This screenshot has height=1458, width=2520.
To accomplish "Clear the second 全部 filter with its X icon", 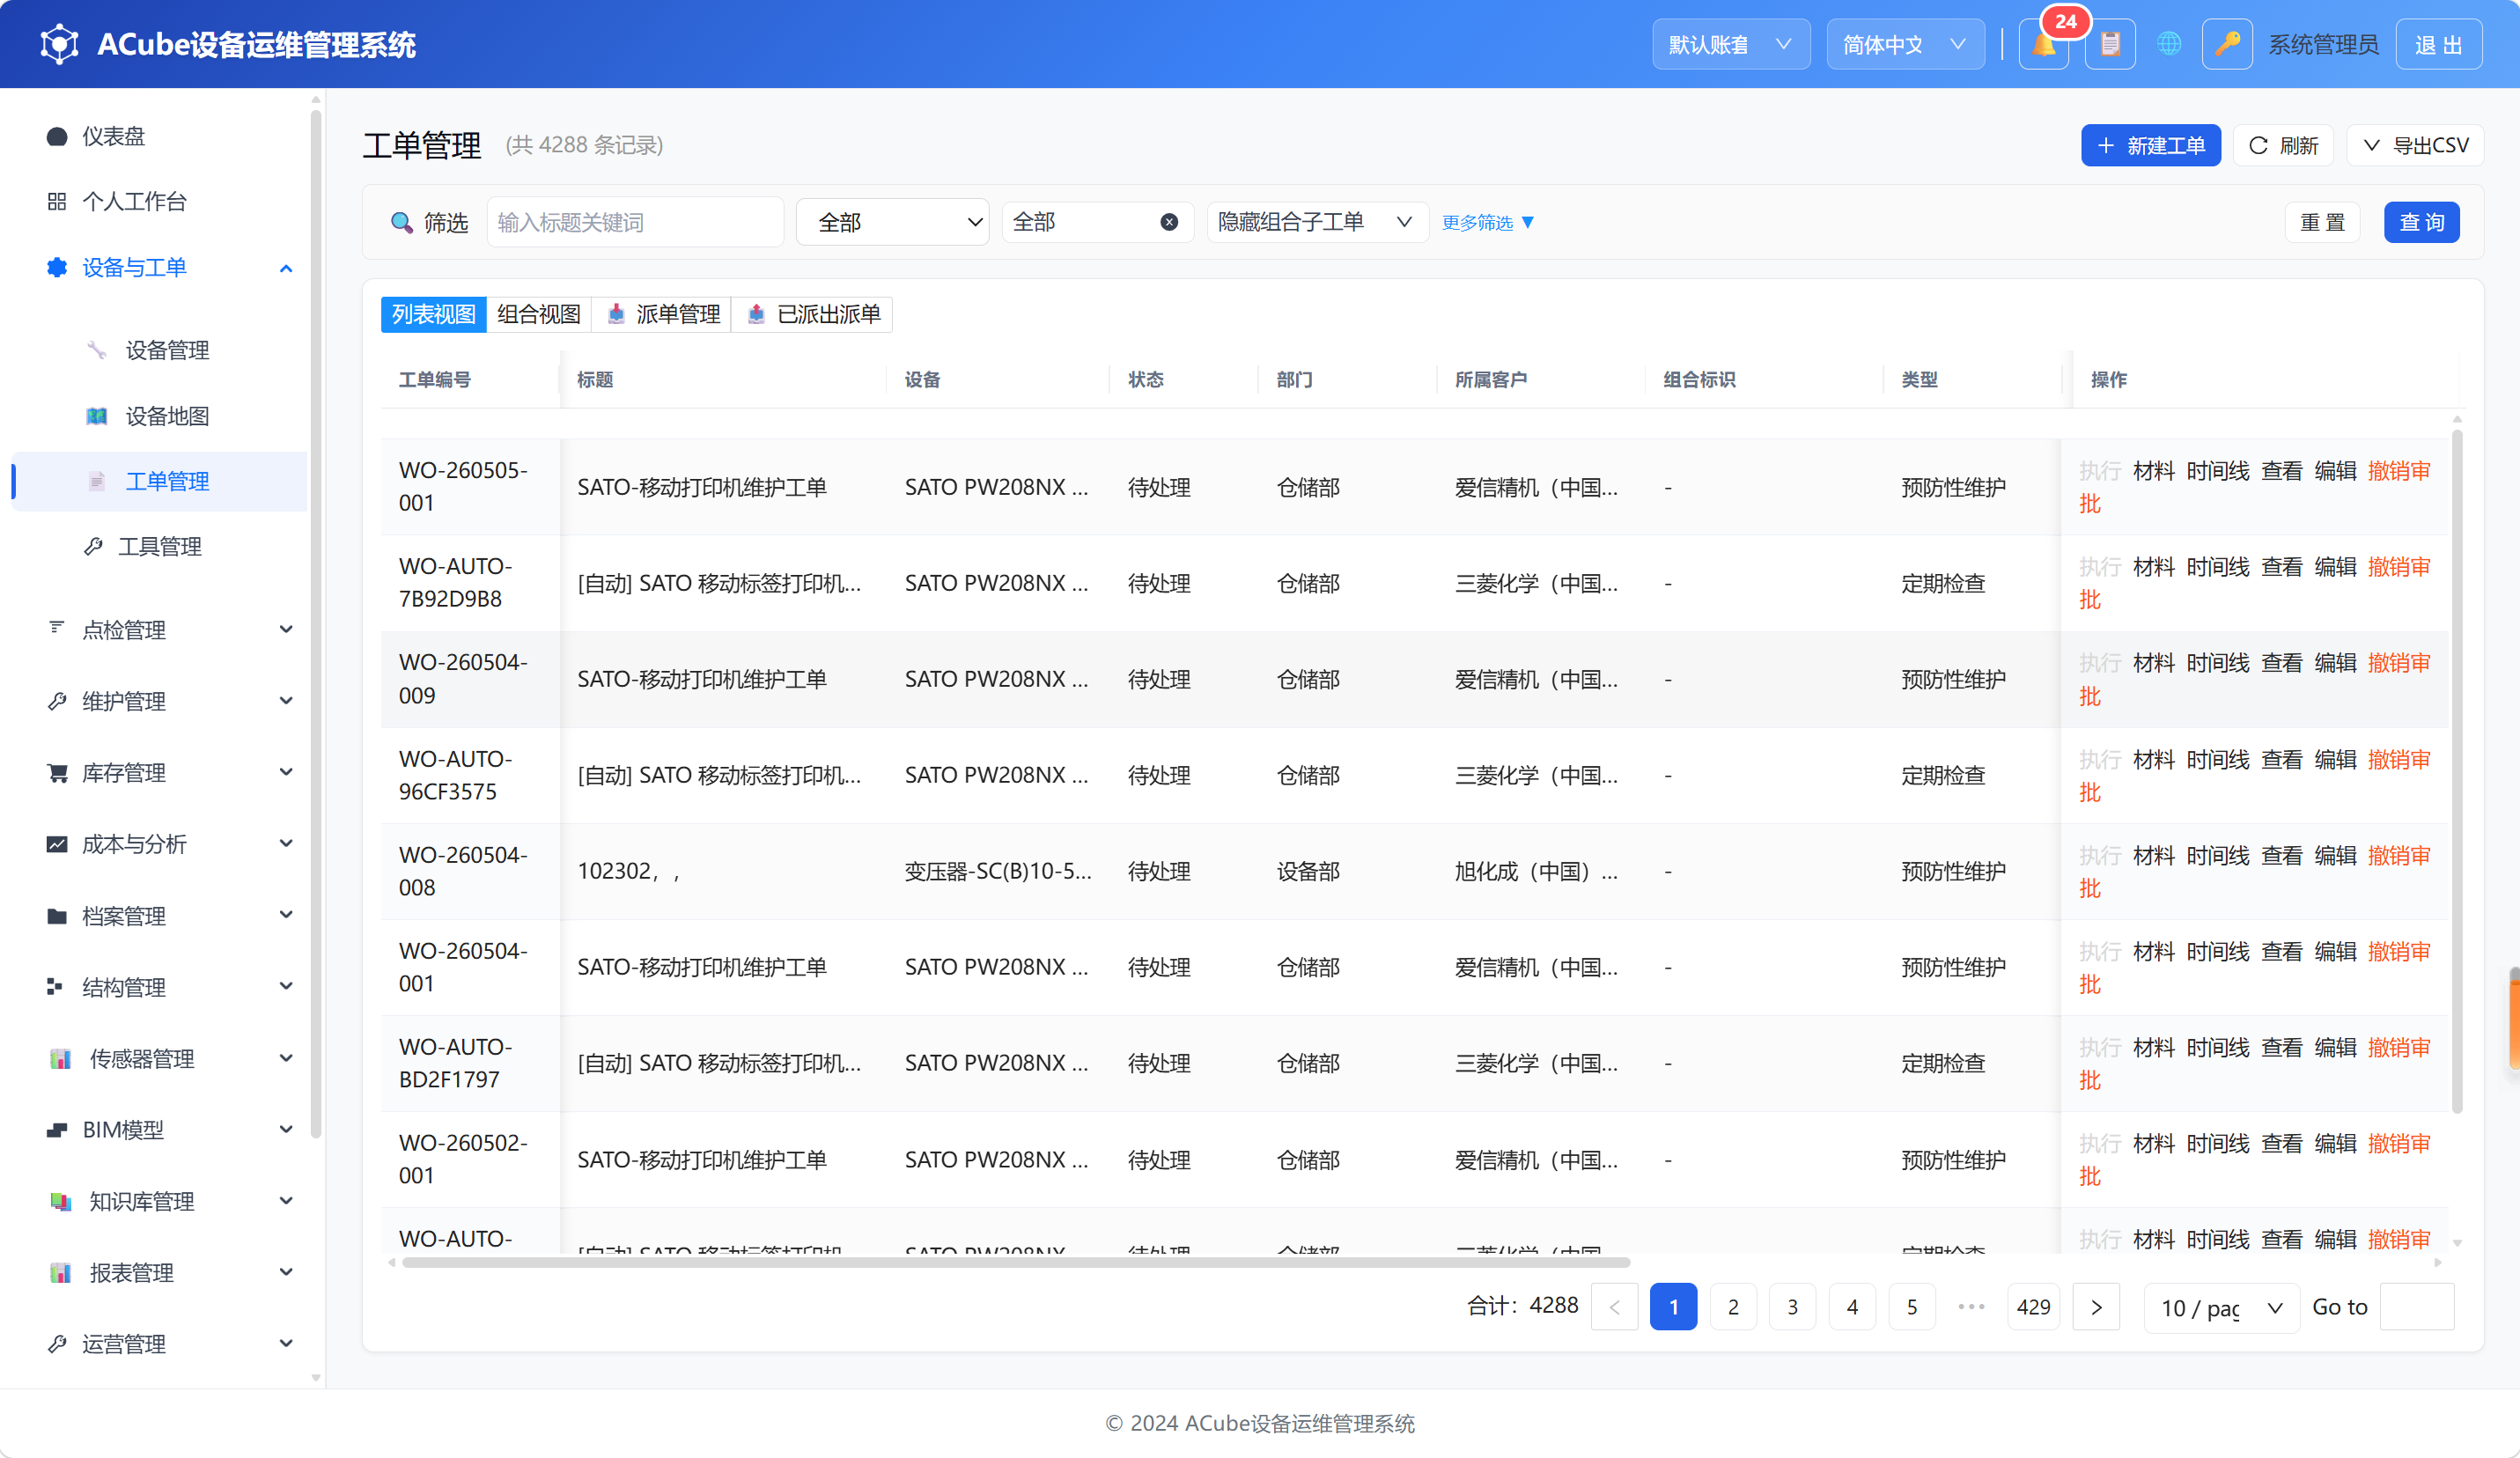I will coord(1168,222).
